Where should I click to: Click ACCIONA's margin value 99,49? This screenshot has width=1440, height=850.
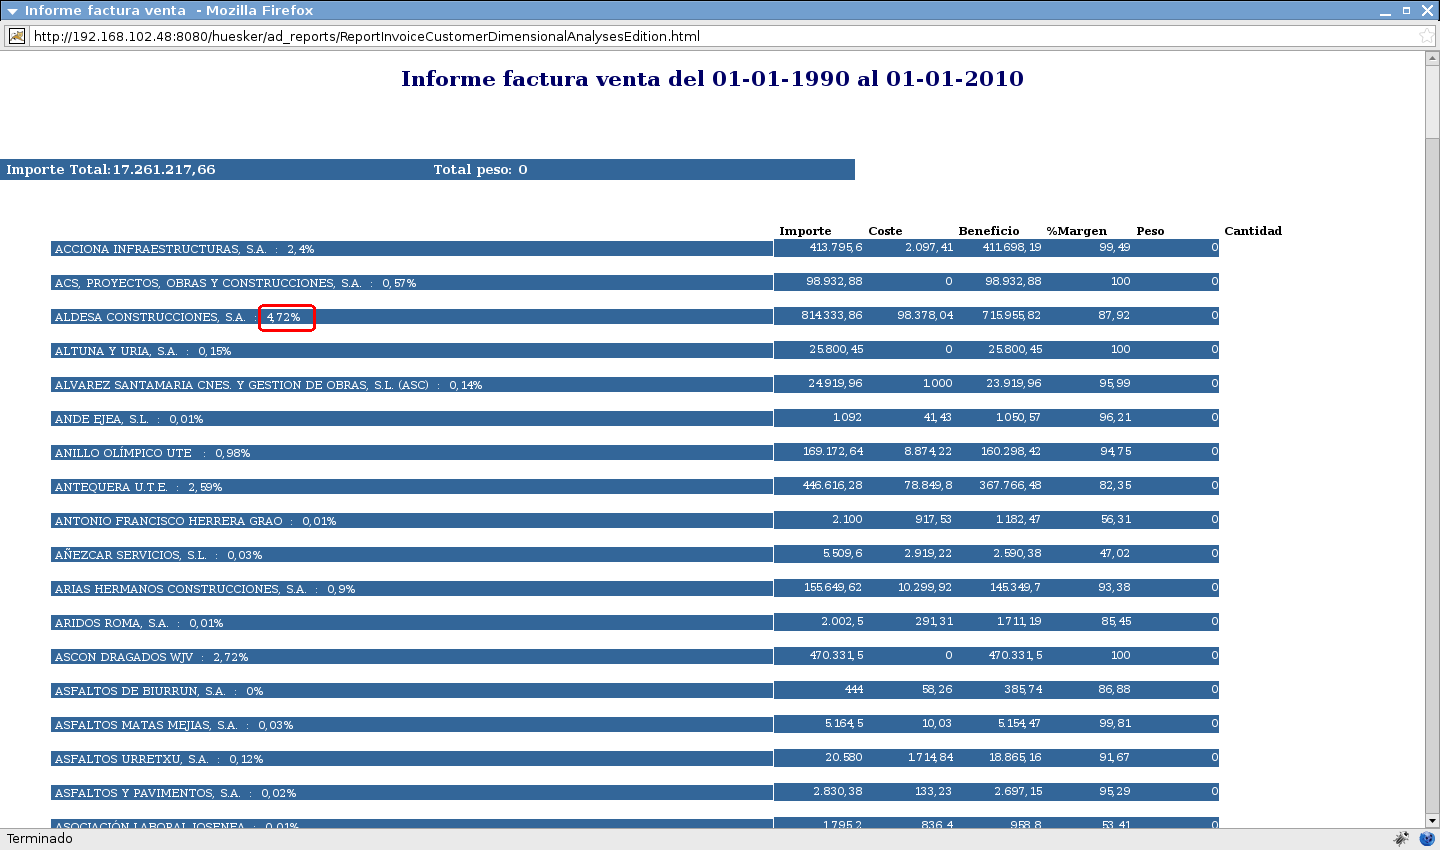tap(1115, 247)
